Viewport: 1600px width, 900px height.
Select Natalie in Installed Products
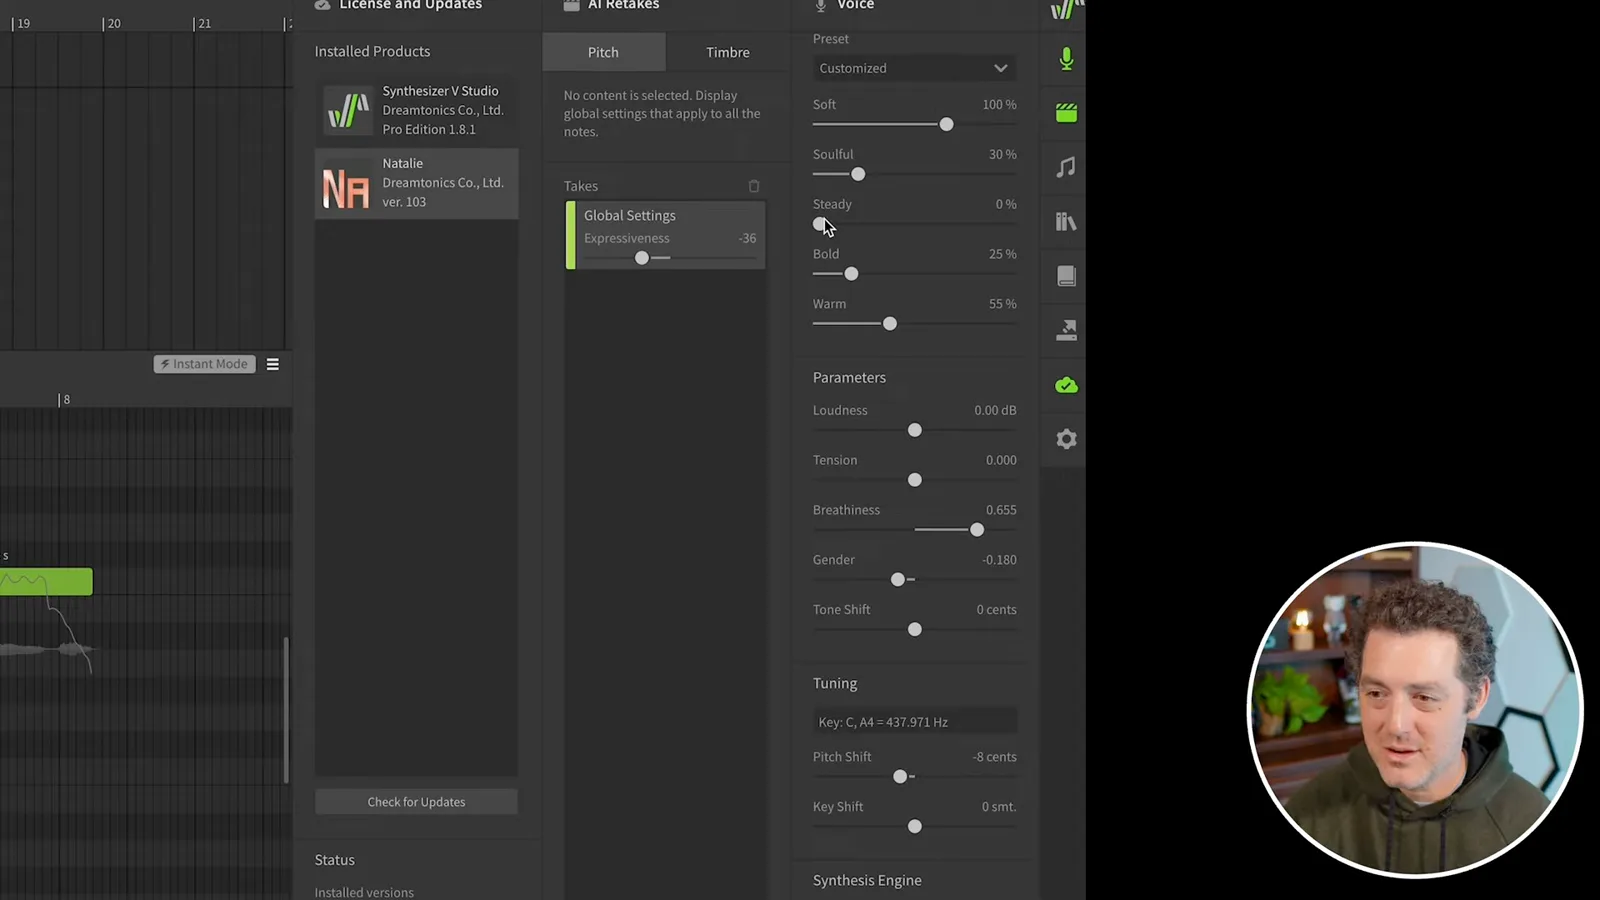click(x=416, y=183)
